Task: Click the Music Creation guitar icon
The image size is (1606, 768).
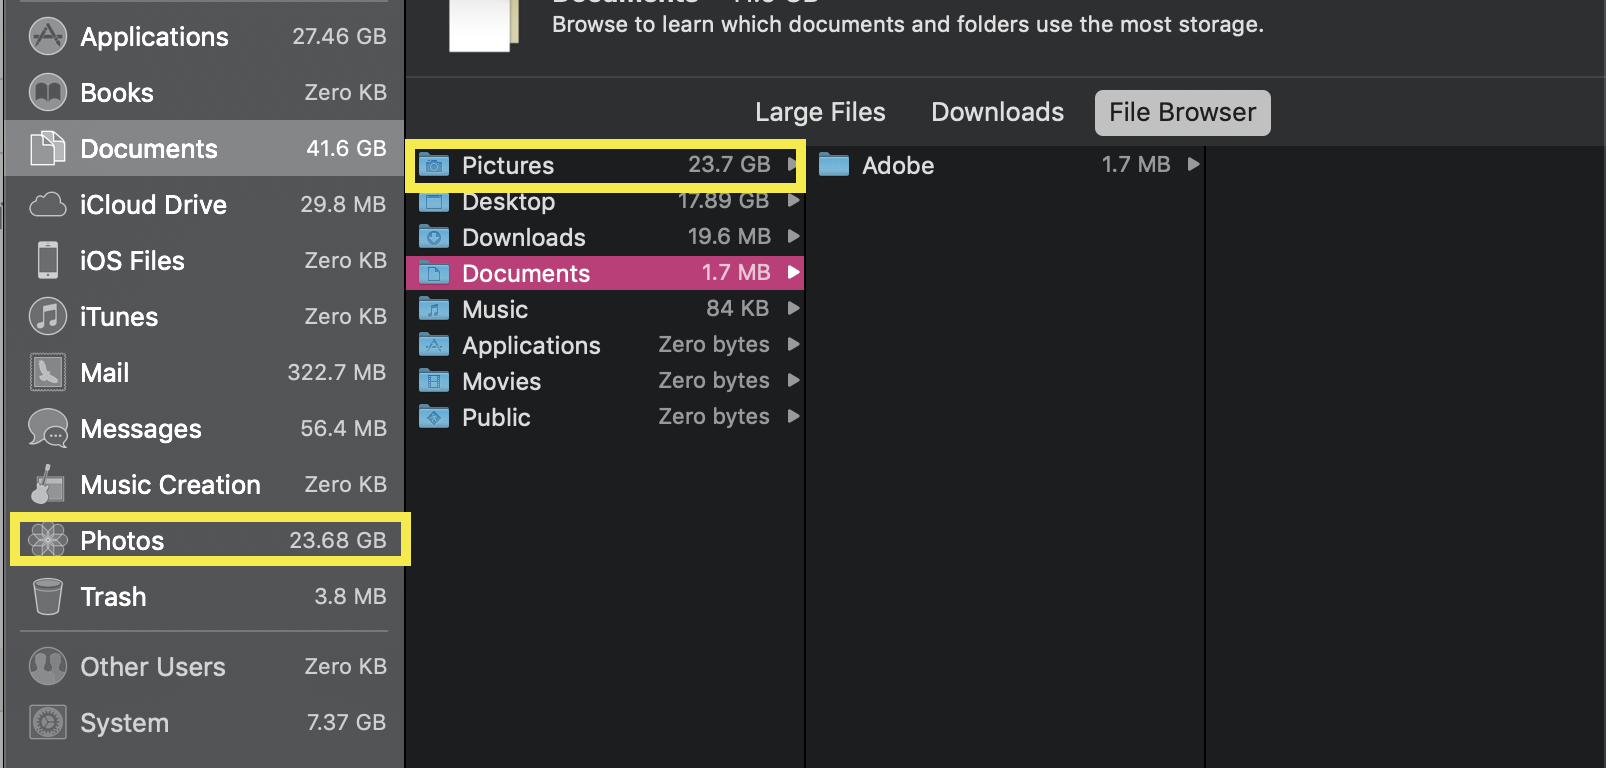Action: (x=48, y=485)
